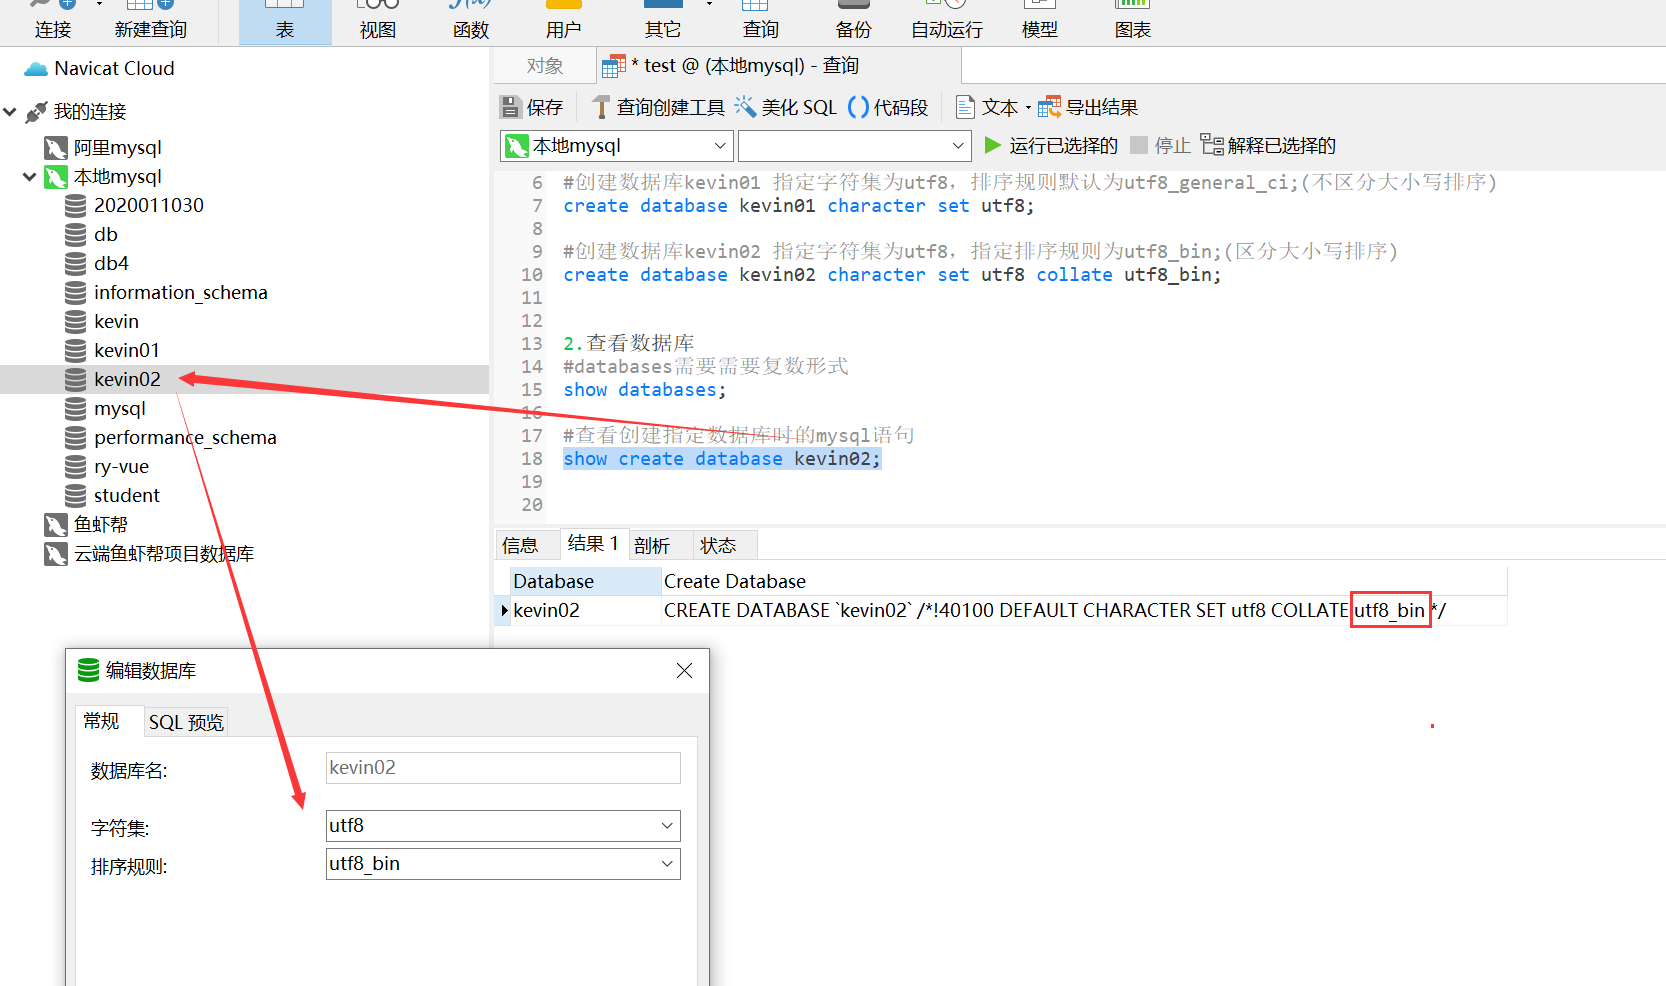Open the 代码段 code snippets
This screenshot has height=986, width=1666.
click(889, 108)
